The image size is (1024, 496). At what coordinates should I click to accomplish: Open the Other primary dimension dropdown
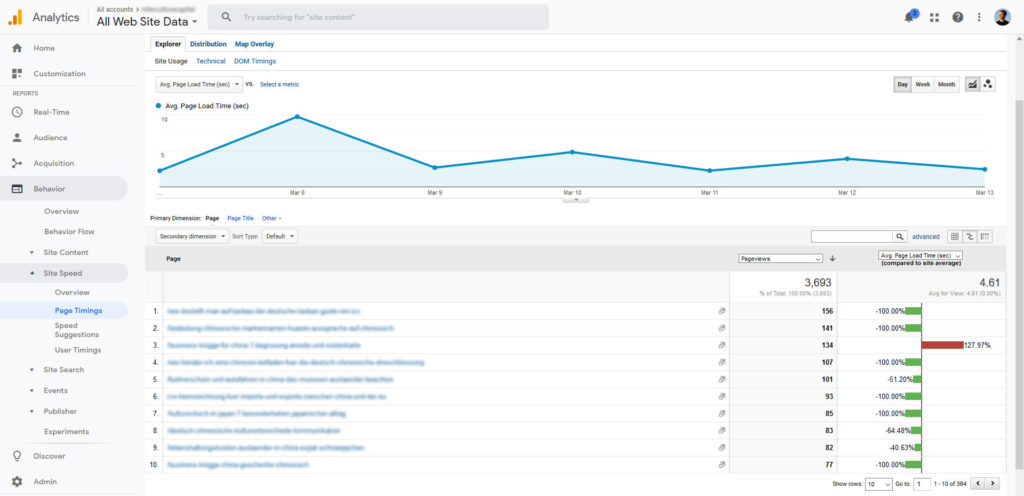point(272,218)
